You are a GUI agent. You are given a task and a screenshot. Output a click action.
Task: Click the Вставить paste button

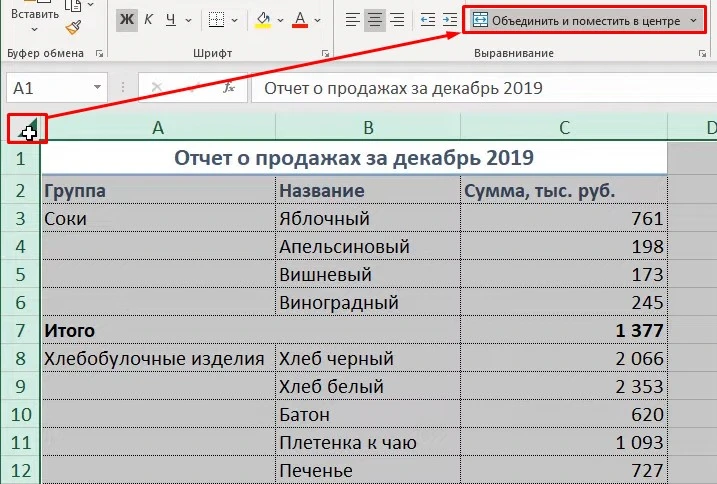[34, 14]
